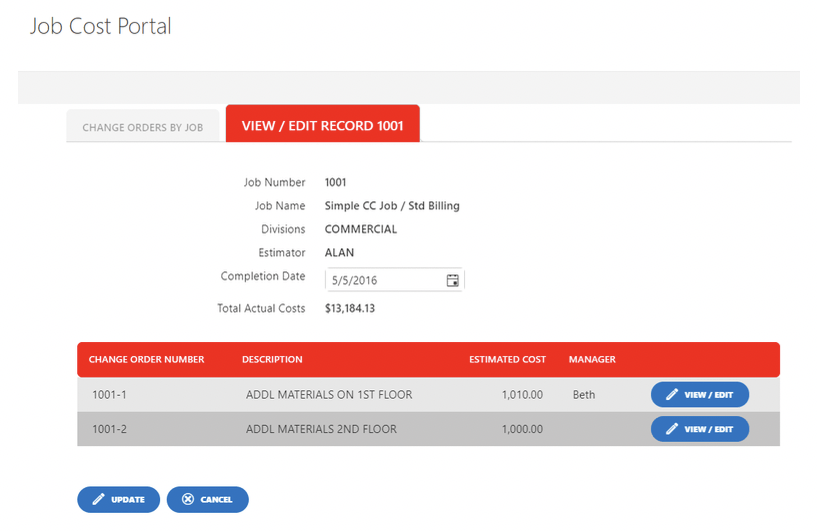The width and height of the screenshot is (817, 531).
Task: Switch to Change Orders By Job tab
Action: [x=143, y=126]
